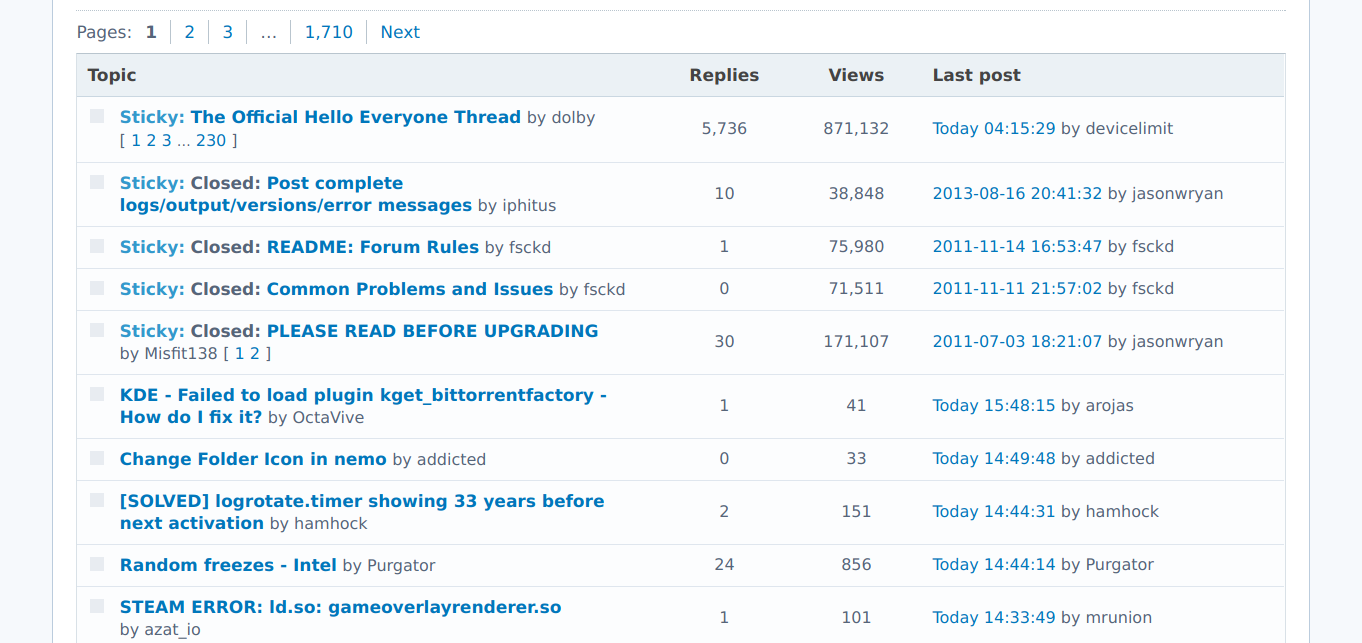Click status icon beside Hello Everyone Thread

(x=97, y=116)
